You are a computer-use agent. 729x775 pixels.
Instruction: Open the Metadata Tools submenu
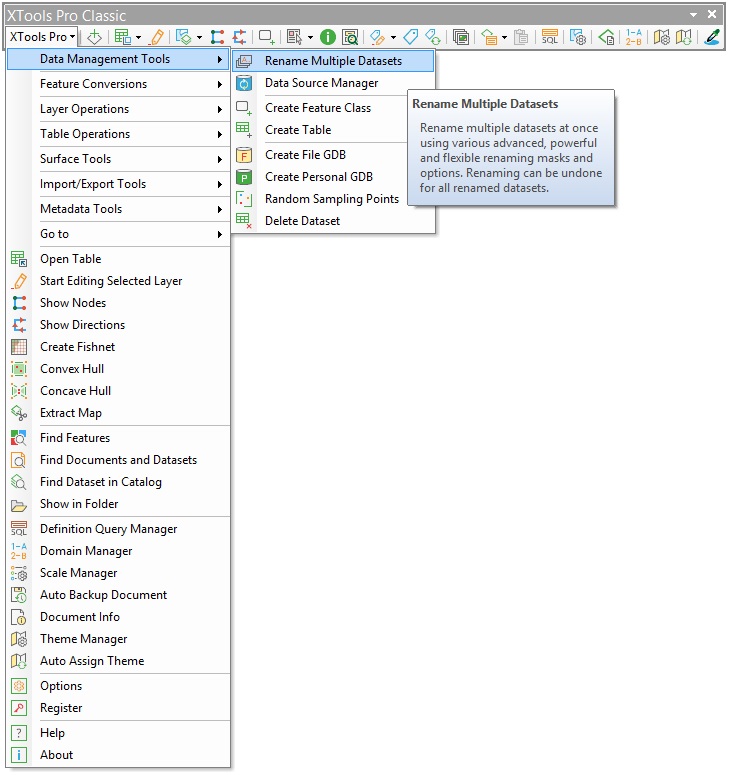click(119, 209)
